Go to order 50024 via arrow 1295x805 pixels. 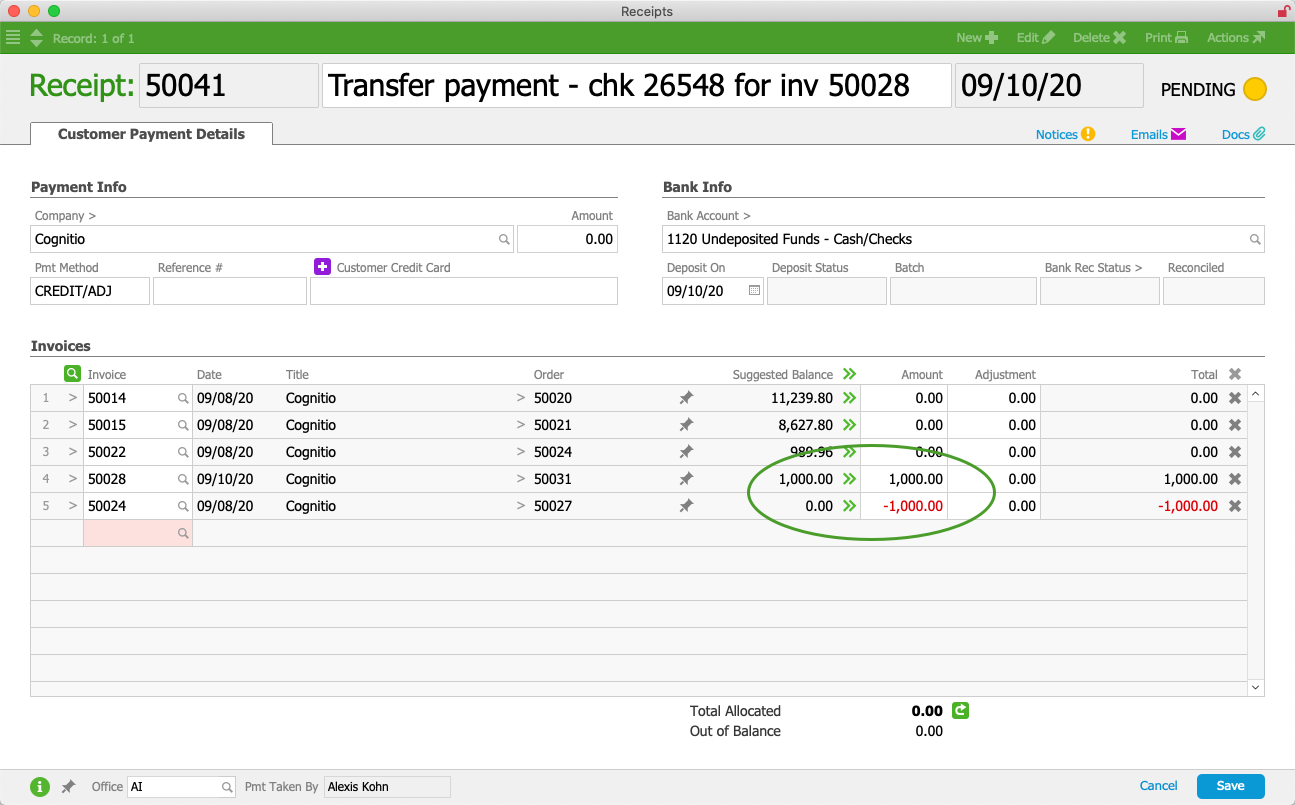coord(520,452)
